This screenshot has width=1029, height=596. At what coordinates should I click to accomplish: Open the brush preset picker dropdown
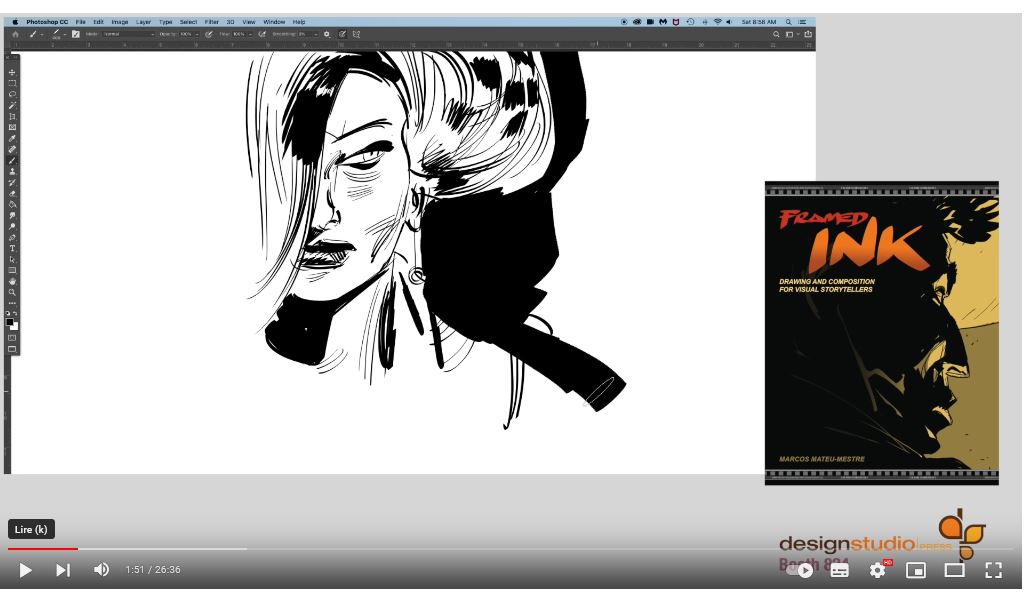coord(65,35)
